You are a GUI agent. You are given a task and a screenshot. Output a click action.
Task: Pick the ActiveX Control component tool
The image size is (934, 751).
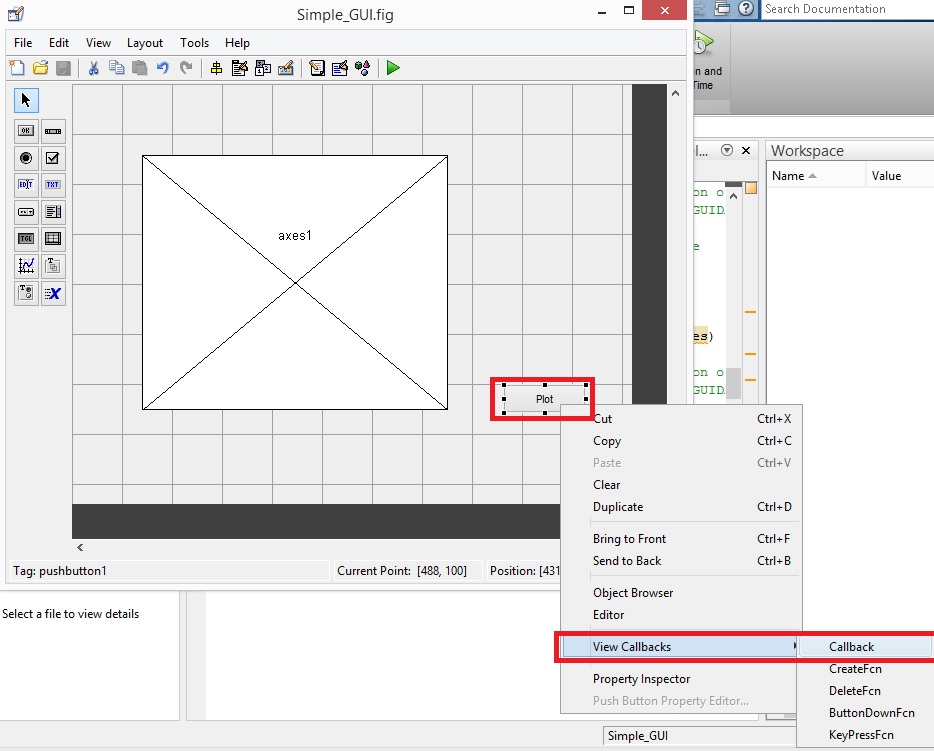click(x=53, y=293)
